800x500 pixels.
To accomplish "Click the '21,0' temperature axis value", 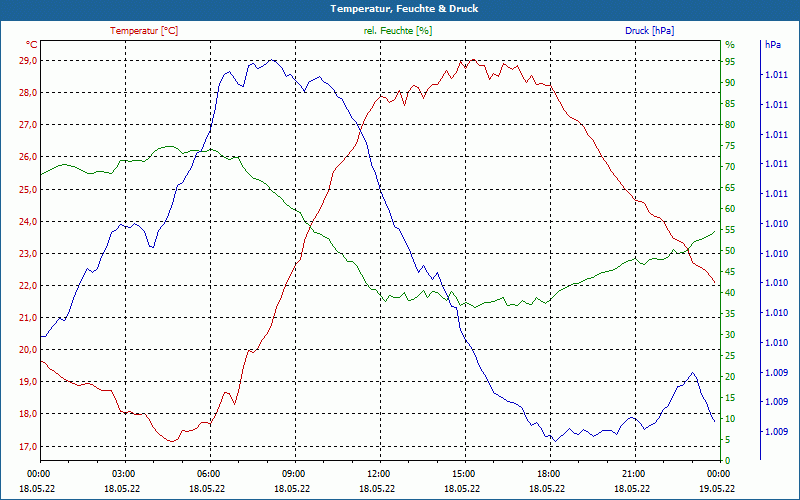I will [x=28, y=318].
